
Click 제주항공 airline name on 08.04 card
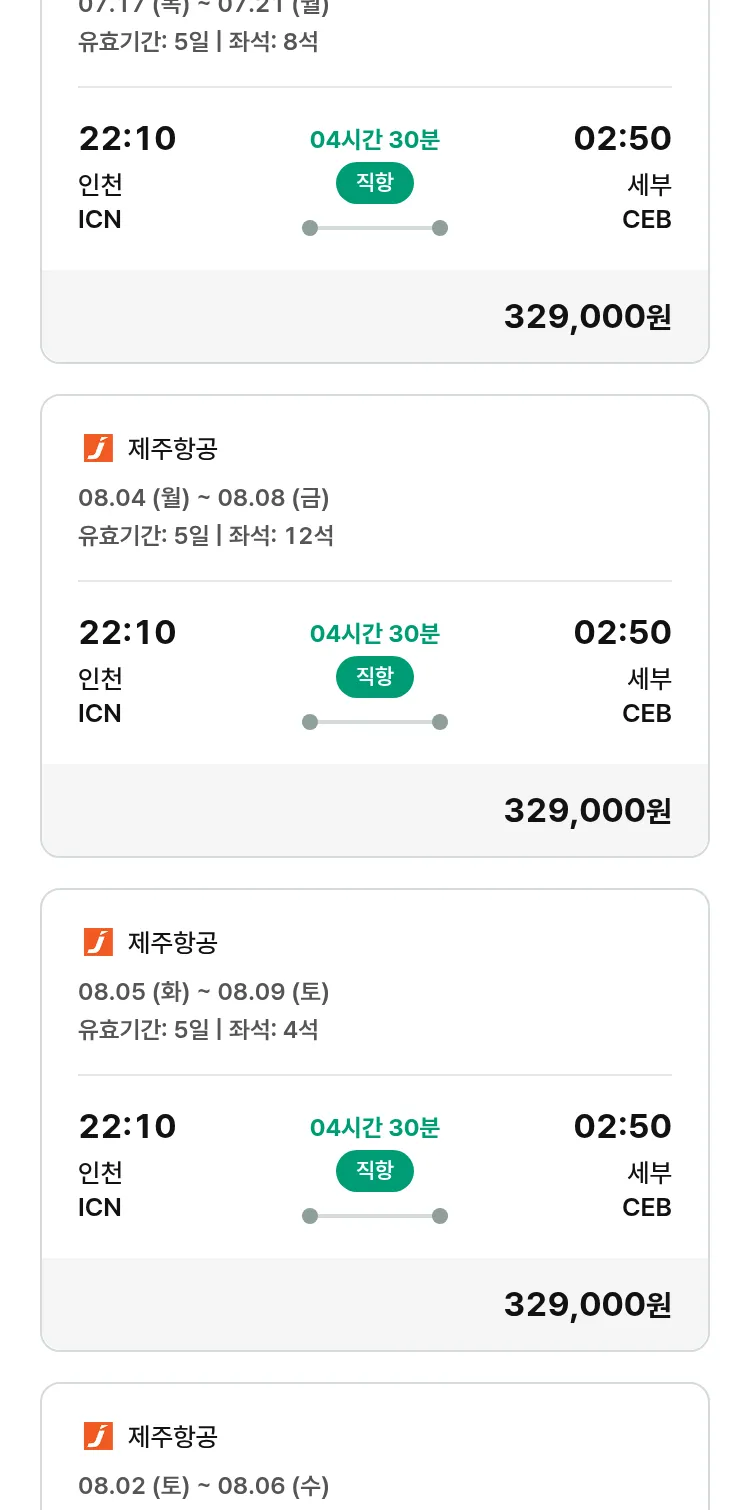(173, 449)
